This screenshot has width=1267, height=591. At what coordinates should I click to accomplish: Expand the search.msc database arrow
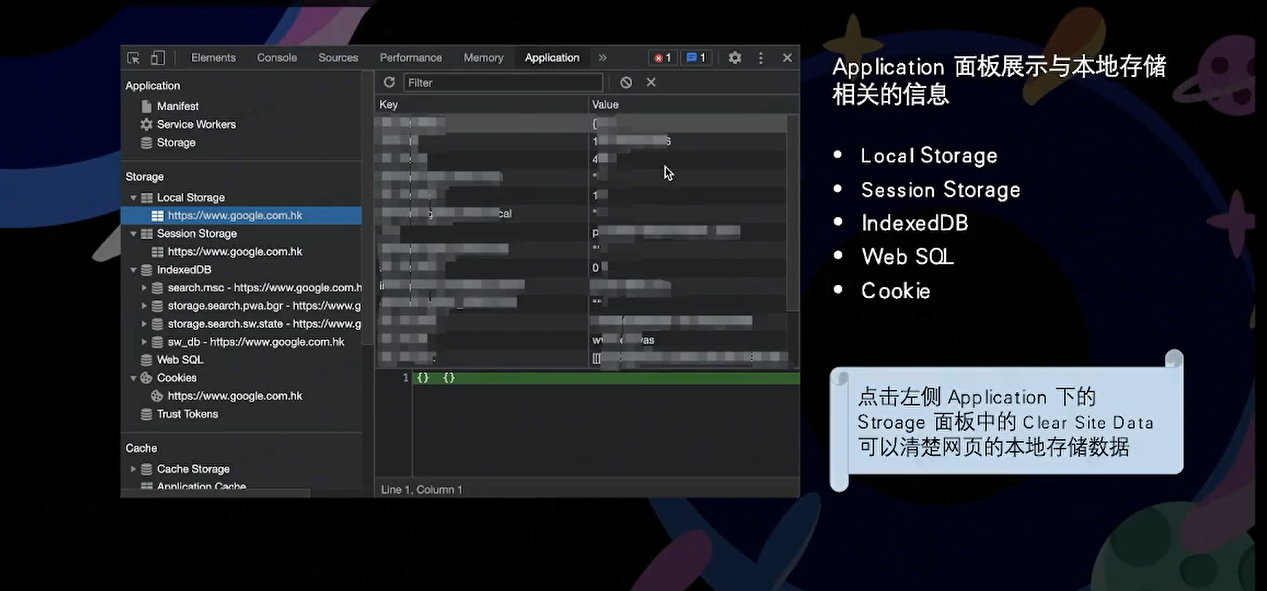coord(144,288)
